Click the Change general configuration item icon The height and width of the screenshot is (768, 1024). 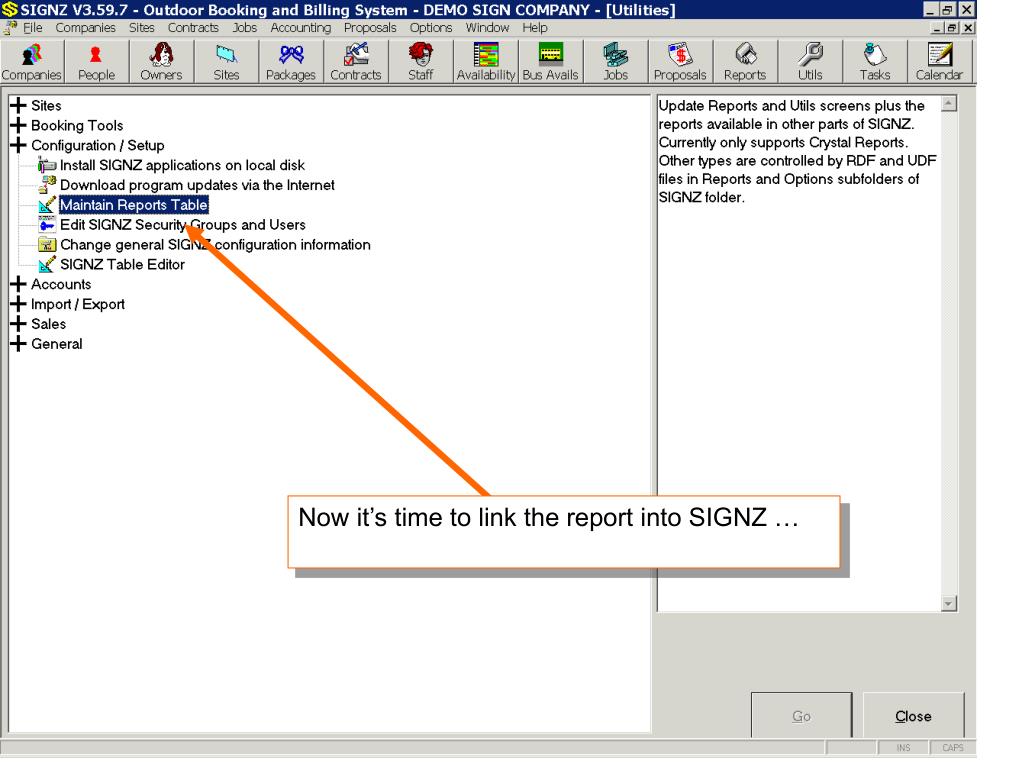pyautogui.click(x=47, y=244)
